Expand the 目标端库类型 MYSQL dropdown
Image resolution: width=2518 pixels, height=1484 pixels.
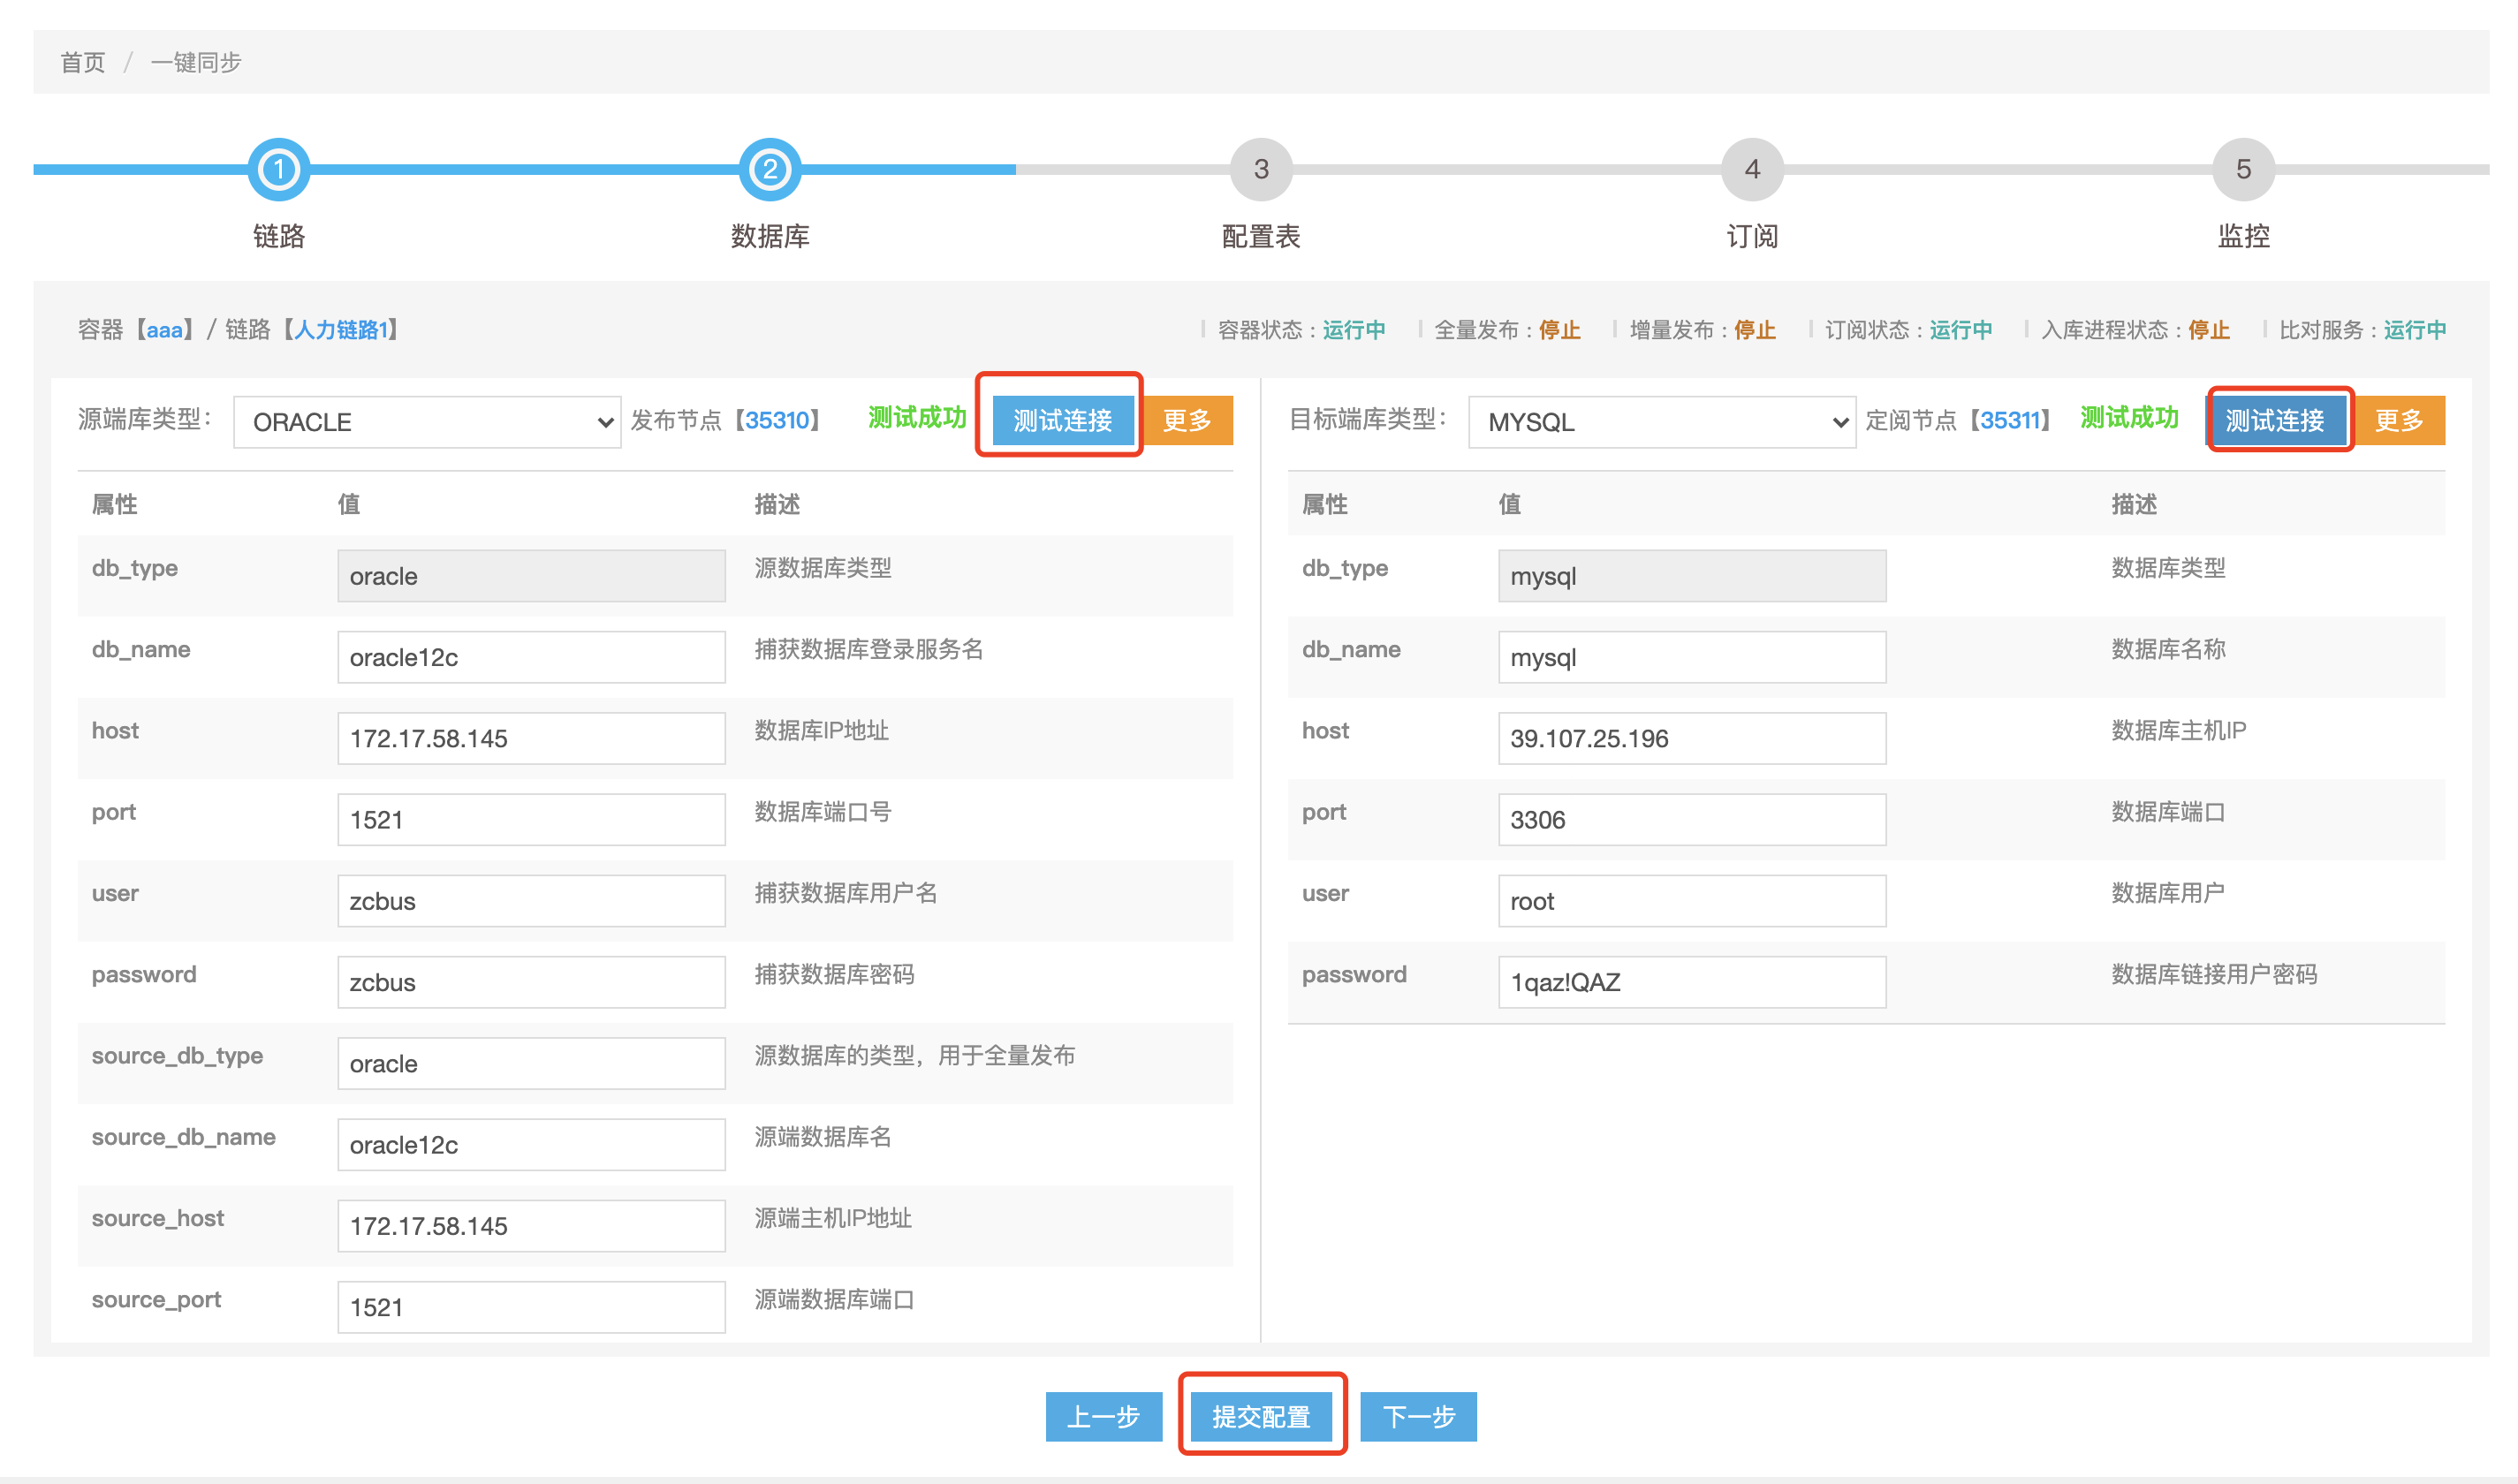[1661, 422]
